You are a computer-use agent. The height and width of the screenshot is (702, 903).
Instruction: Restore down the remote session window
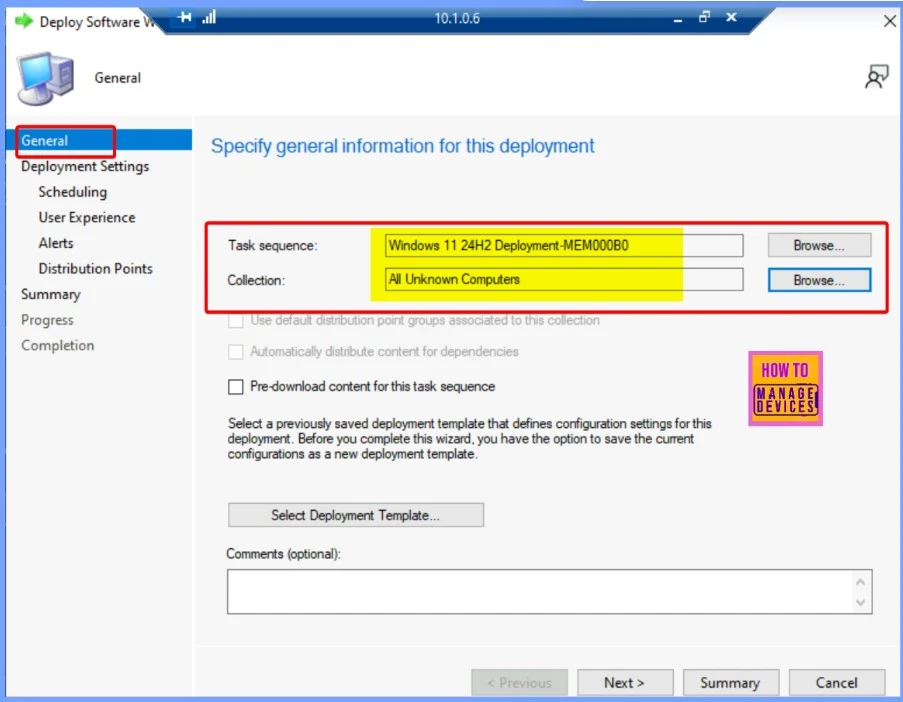pyautogui.click(x=704, y=17)
